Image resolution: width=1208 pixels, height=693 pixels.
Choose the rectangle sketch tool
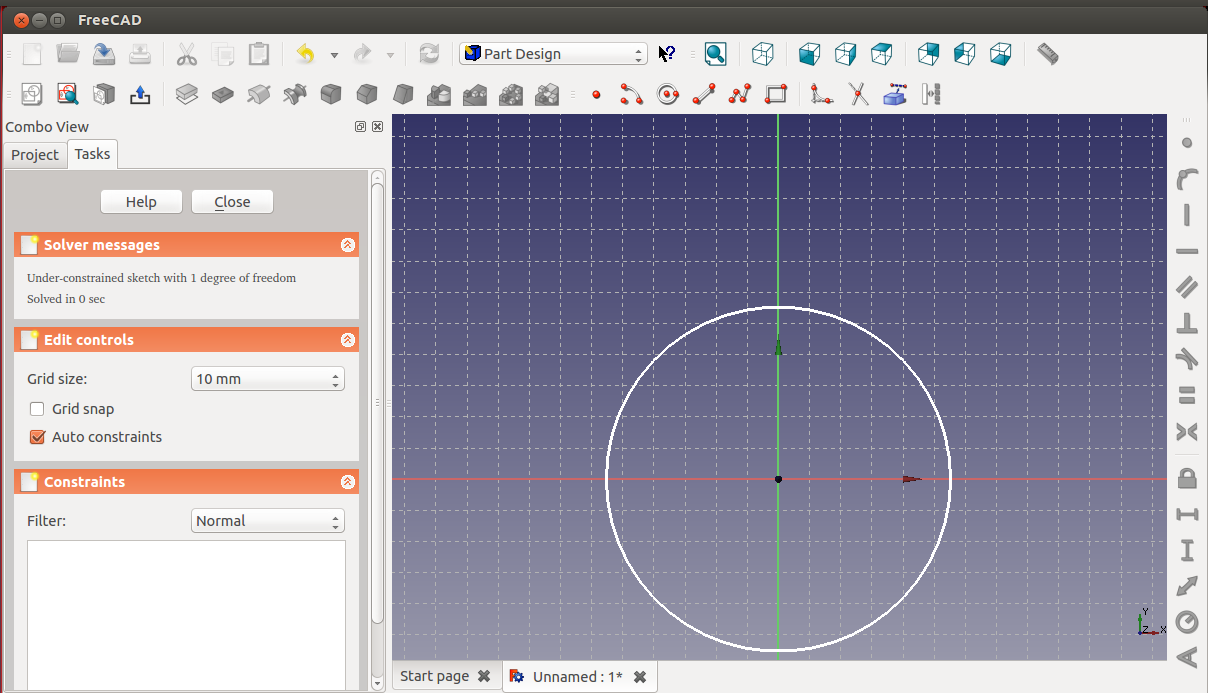(776, 94)
